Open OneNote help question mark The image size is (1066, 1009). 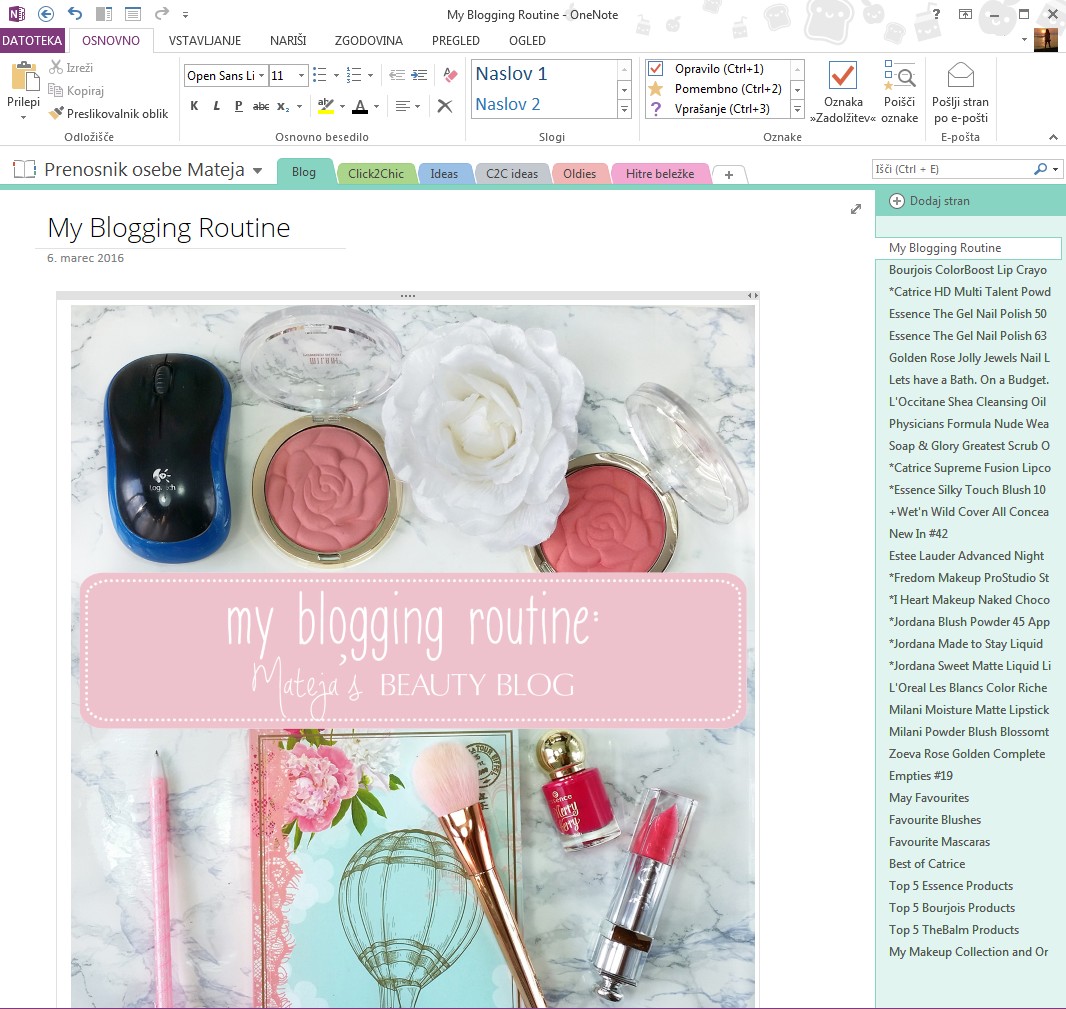coord(937,14)
